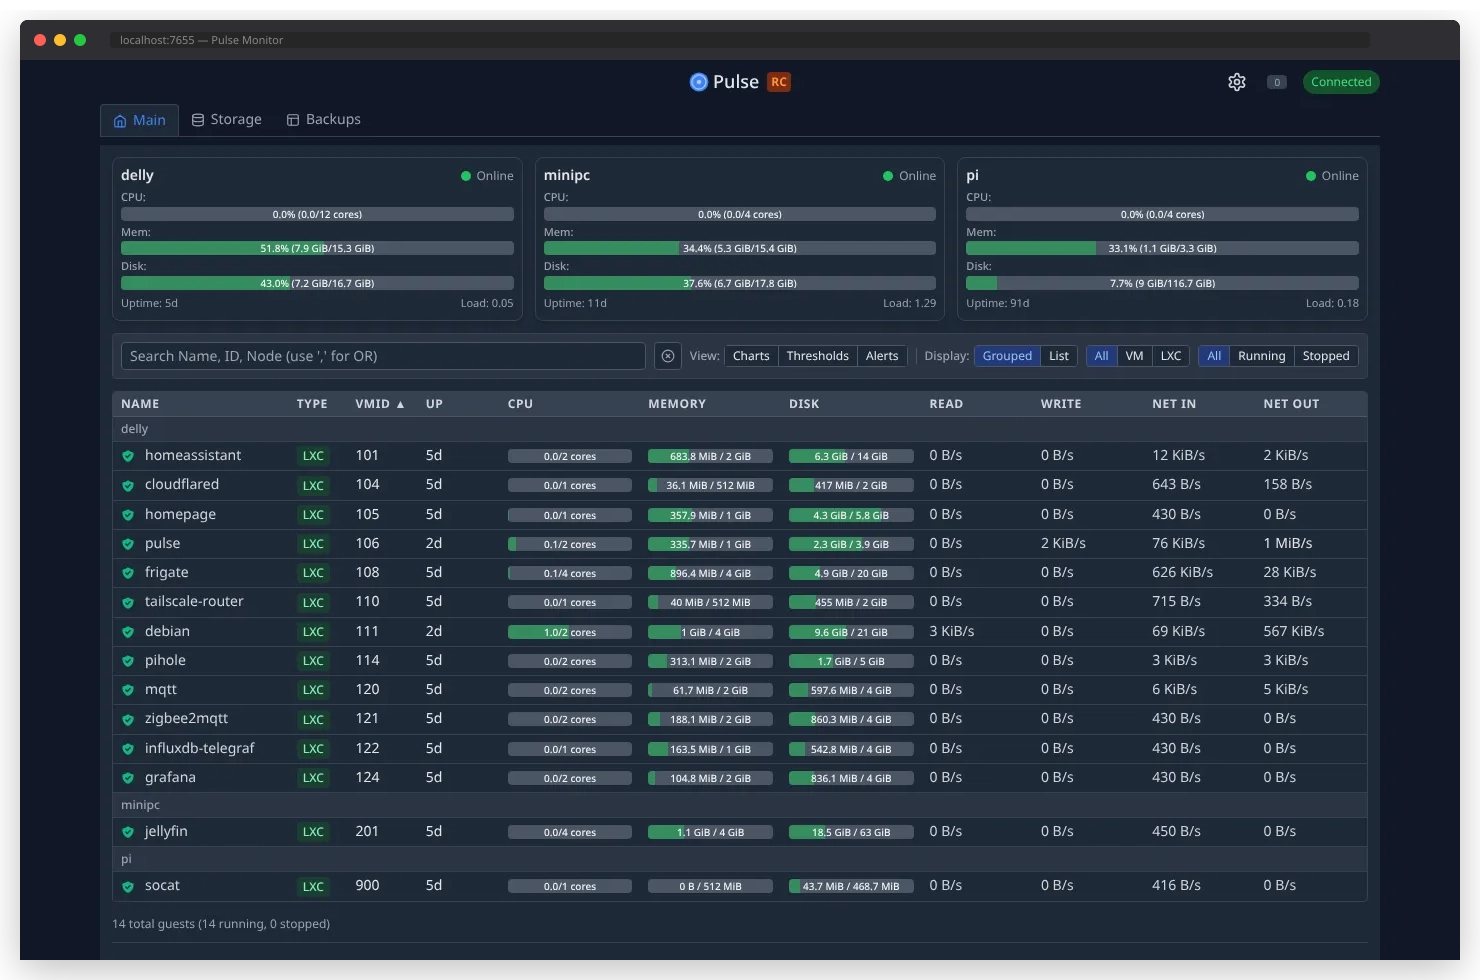Open settings via the gear icon
Image resolution: width=1480 pixels, height=980 pixels.
point(1237,82)
